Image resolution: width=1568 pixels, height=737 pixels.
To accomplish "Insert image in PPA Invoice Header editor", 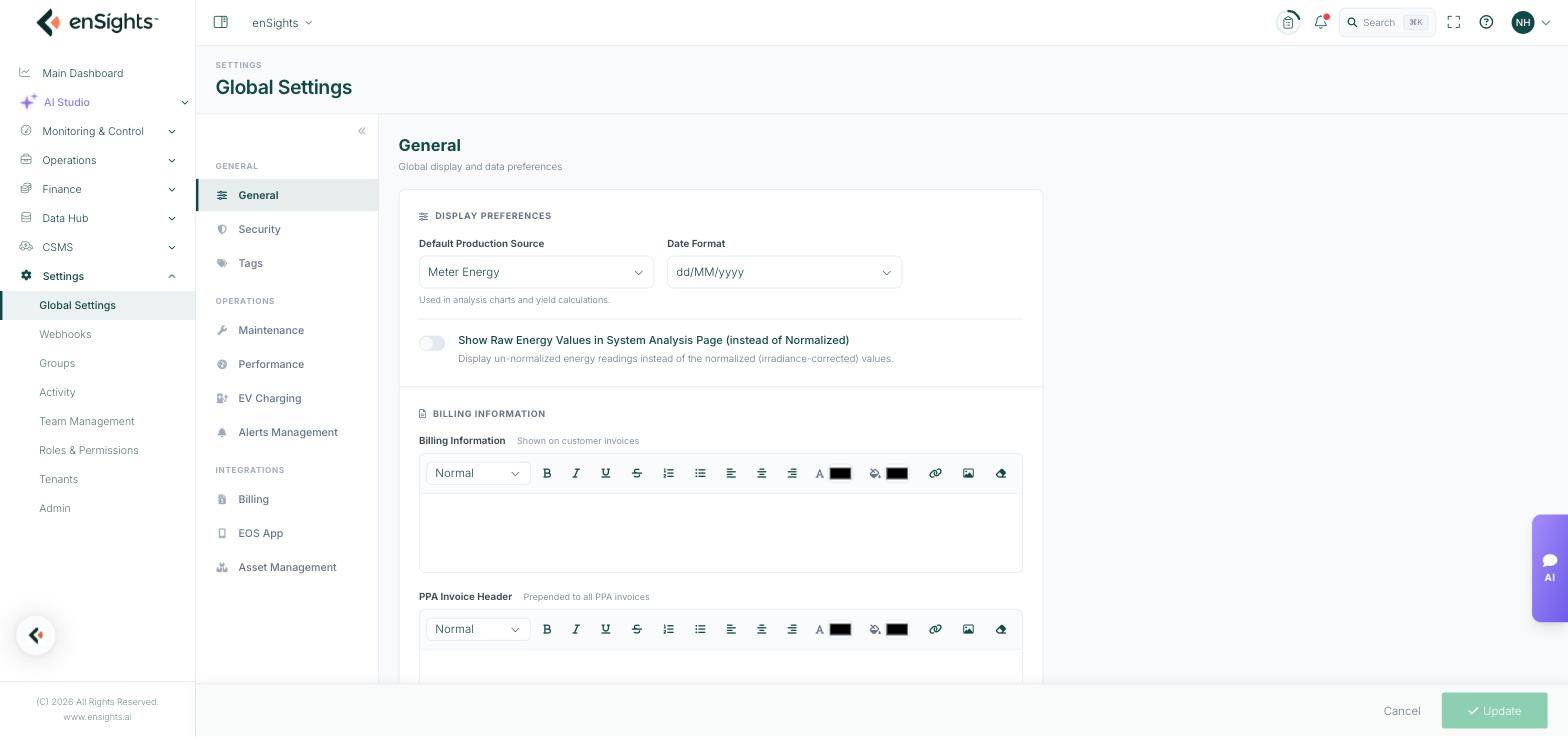I will [x=968, y=629].
